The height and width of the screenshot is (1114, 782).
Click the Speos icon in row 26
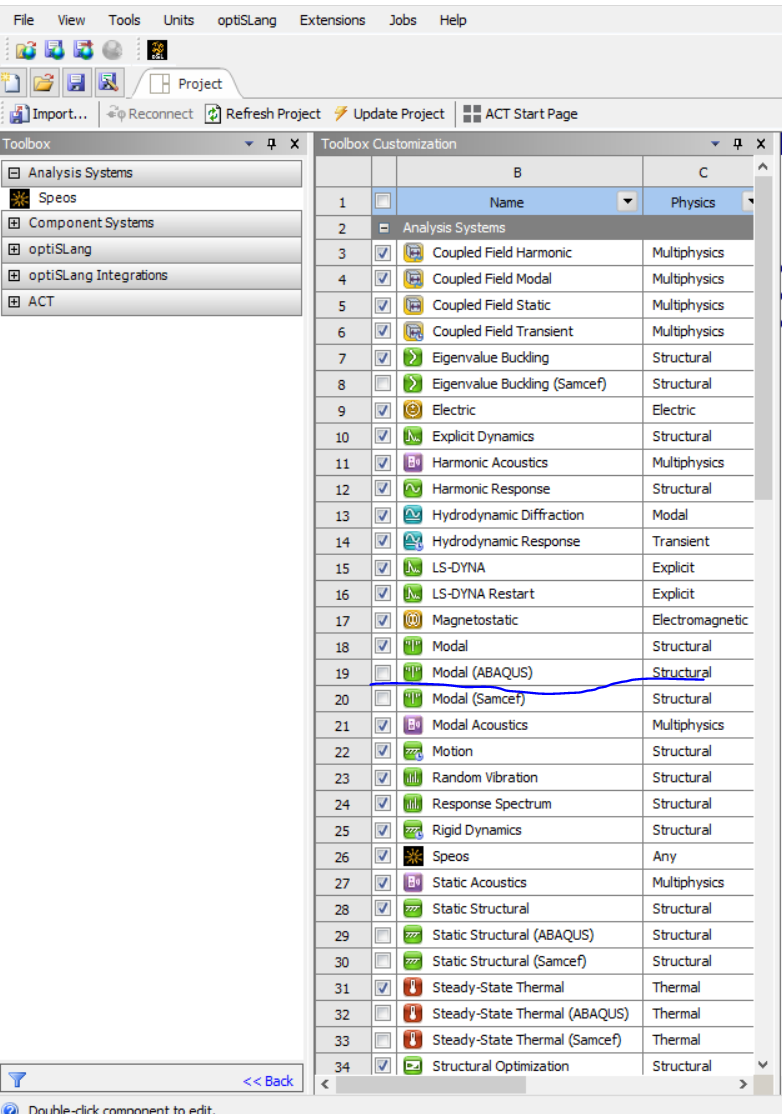point(413,856)
